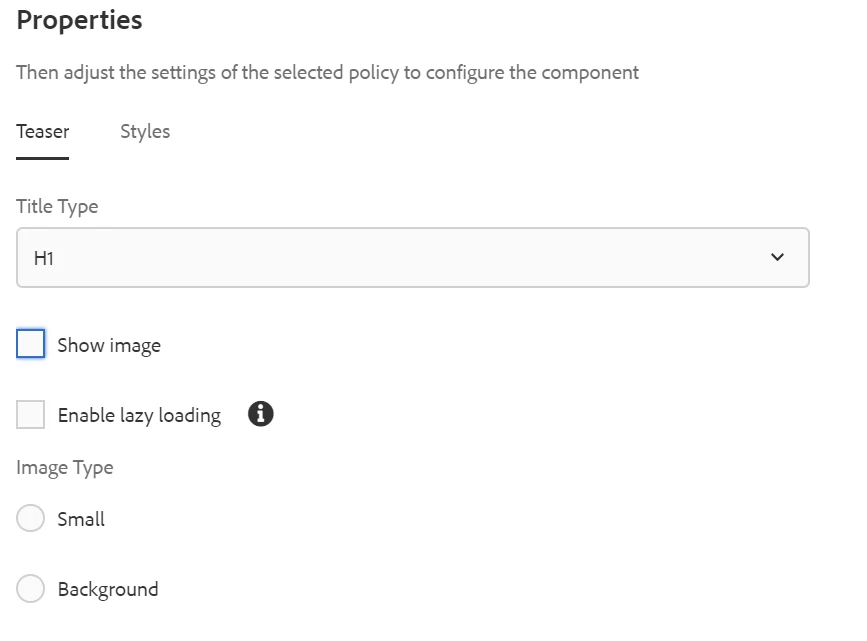This screenshot has width=867, height=641.
Task: Click the 'Title Type' field label
Action: coord(57,207)
